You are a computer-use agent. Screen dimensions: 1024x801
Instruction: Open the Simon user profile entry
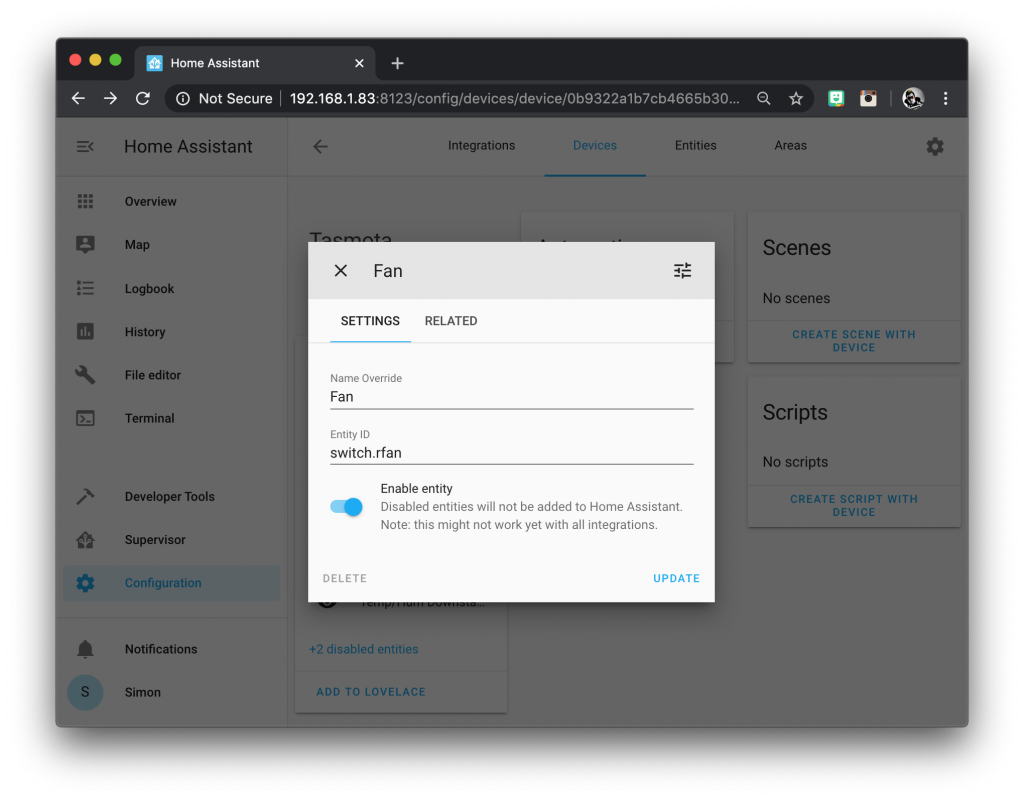[172, 692]
